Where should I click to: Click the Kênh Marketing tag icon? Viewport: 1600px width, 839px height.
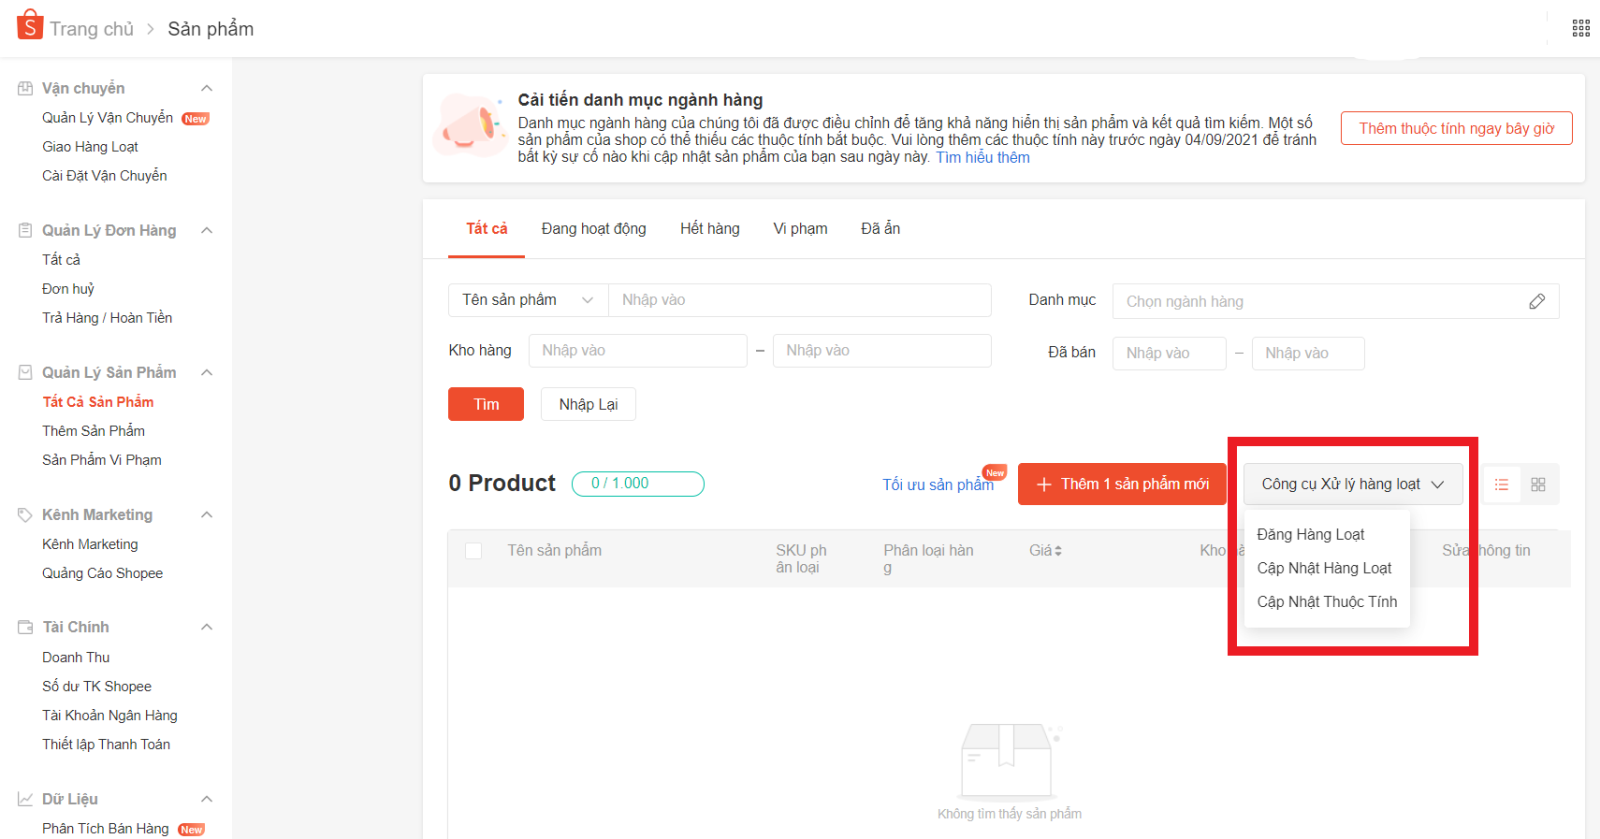click(25, 515)
